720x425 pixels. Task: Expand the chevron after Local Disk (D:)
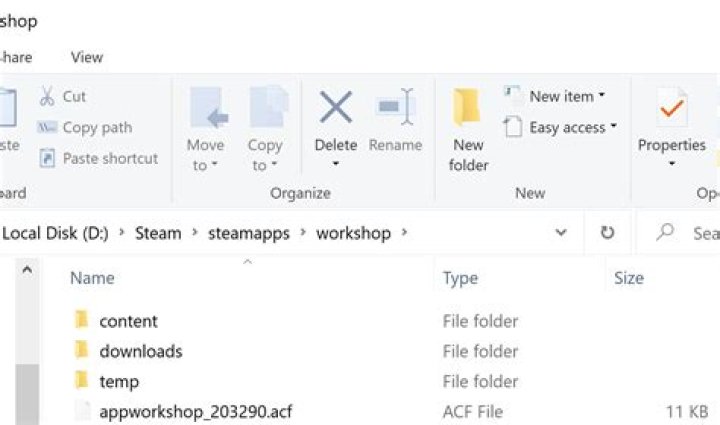pos(122,232)
